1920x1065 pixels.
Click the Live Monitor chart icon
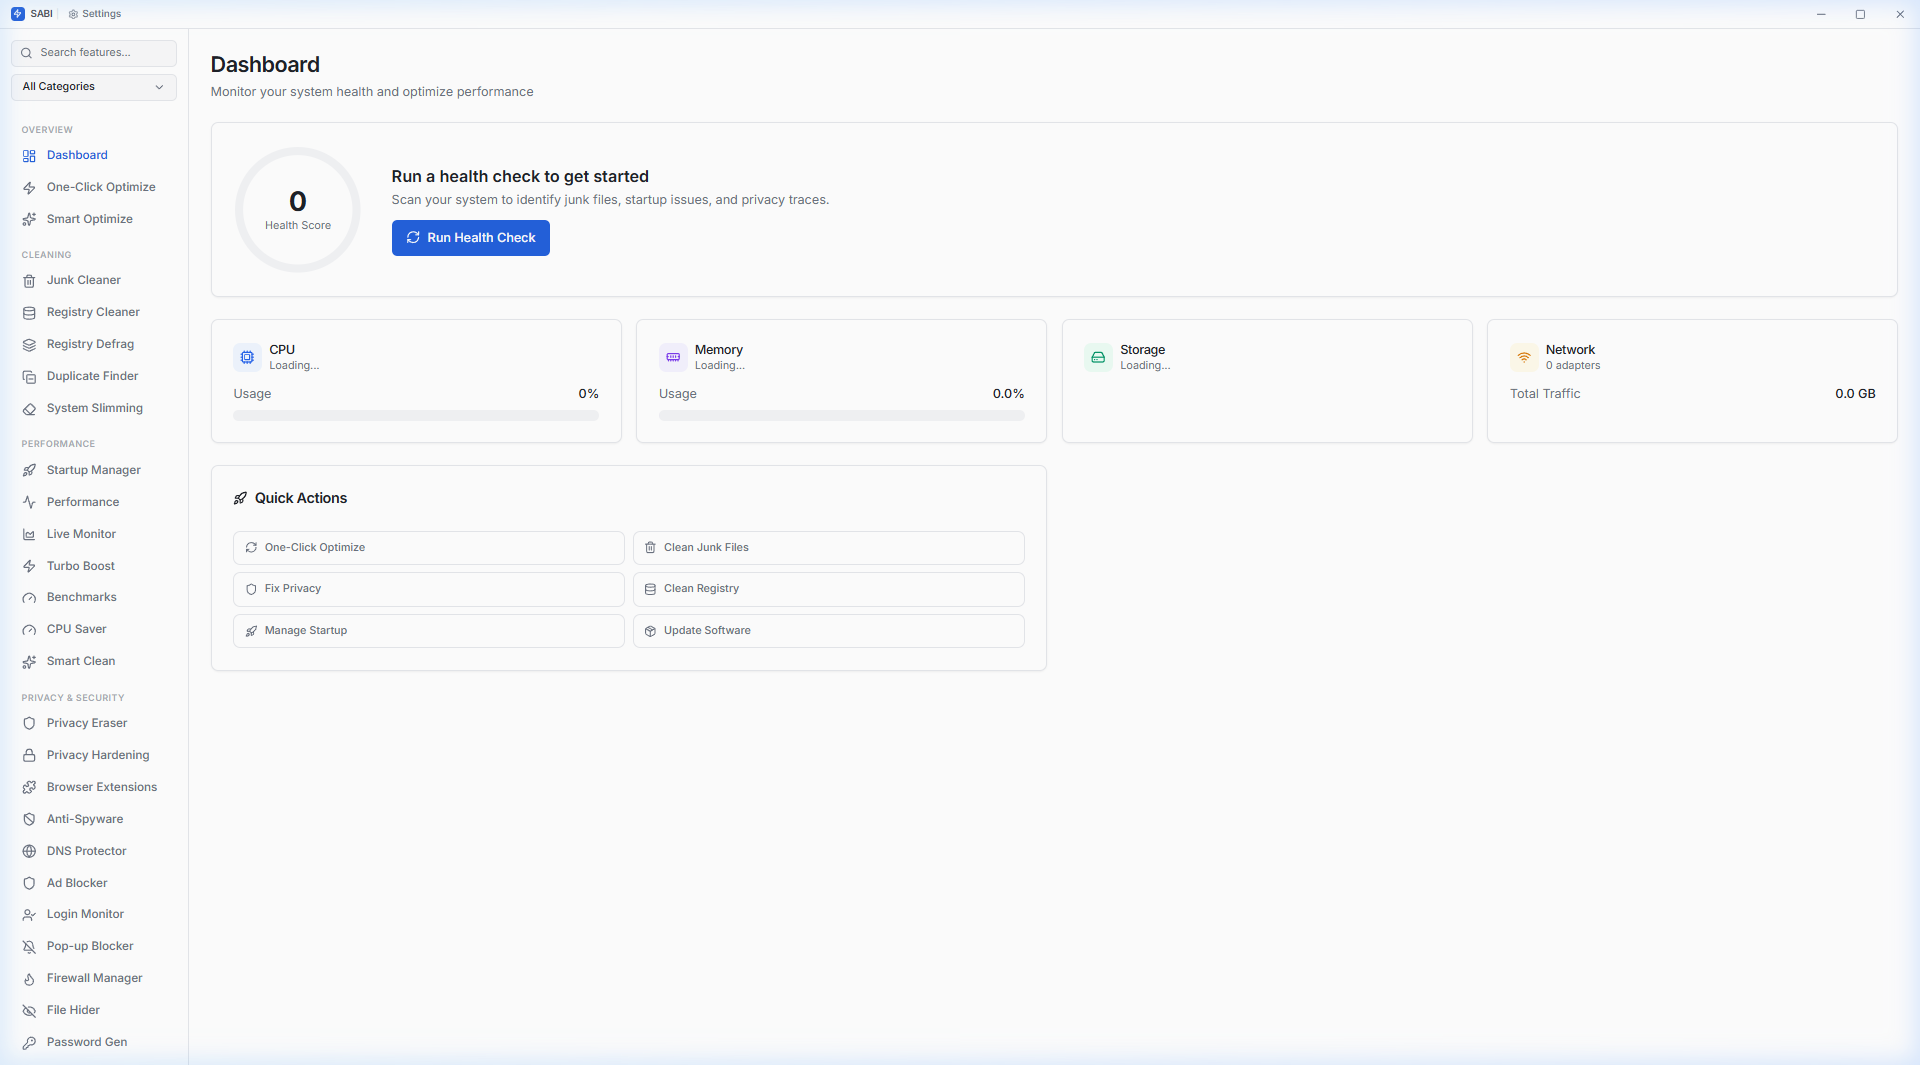29,535
